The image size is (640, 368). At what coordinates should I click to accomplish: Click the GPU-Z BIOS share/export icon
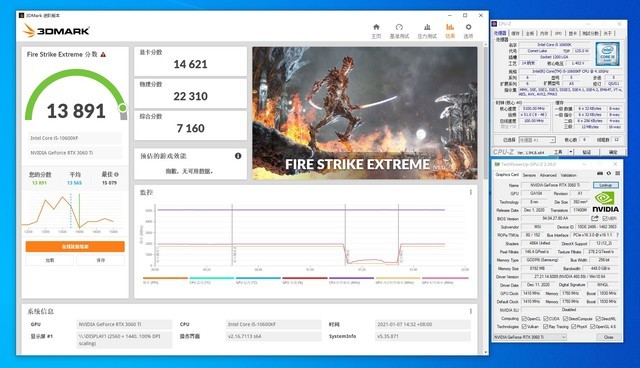click(x=595, y=219)
